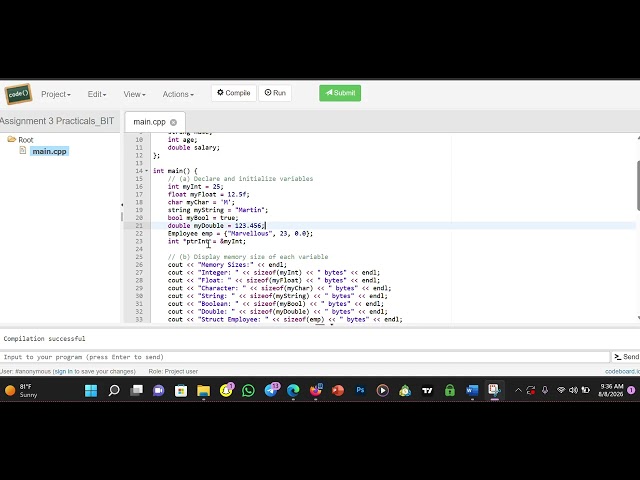Open the notification badge at taskbar end
Screen dimensions: 640x480
click(631, 391)
